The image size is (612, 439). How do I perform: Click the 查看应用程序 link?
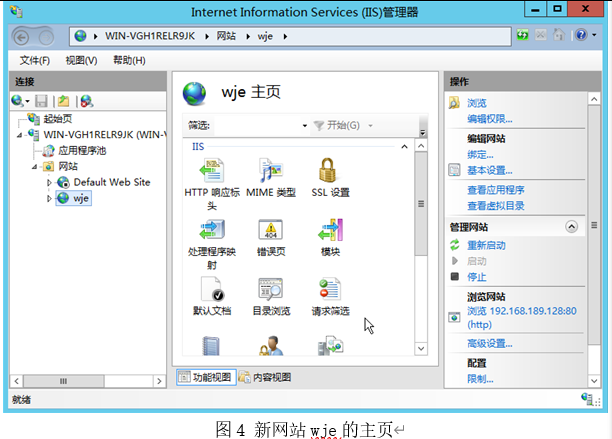click(496, 190)
